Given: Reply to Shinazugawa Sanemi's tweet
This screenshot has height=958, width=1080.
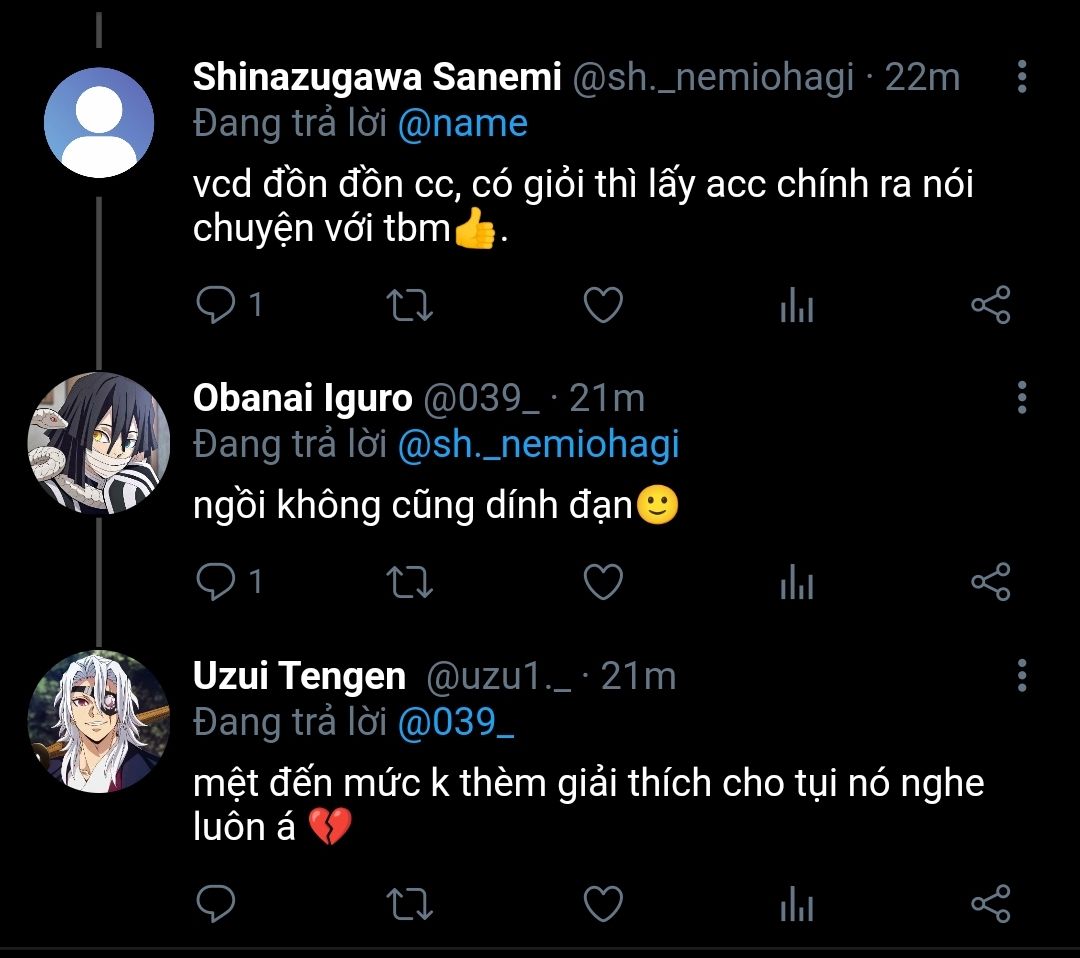Looking at the screenshot, I should pos(214,306).
